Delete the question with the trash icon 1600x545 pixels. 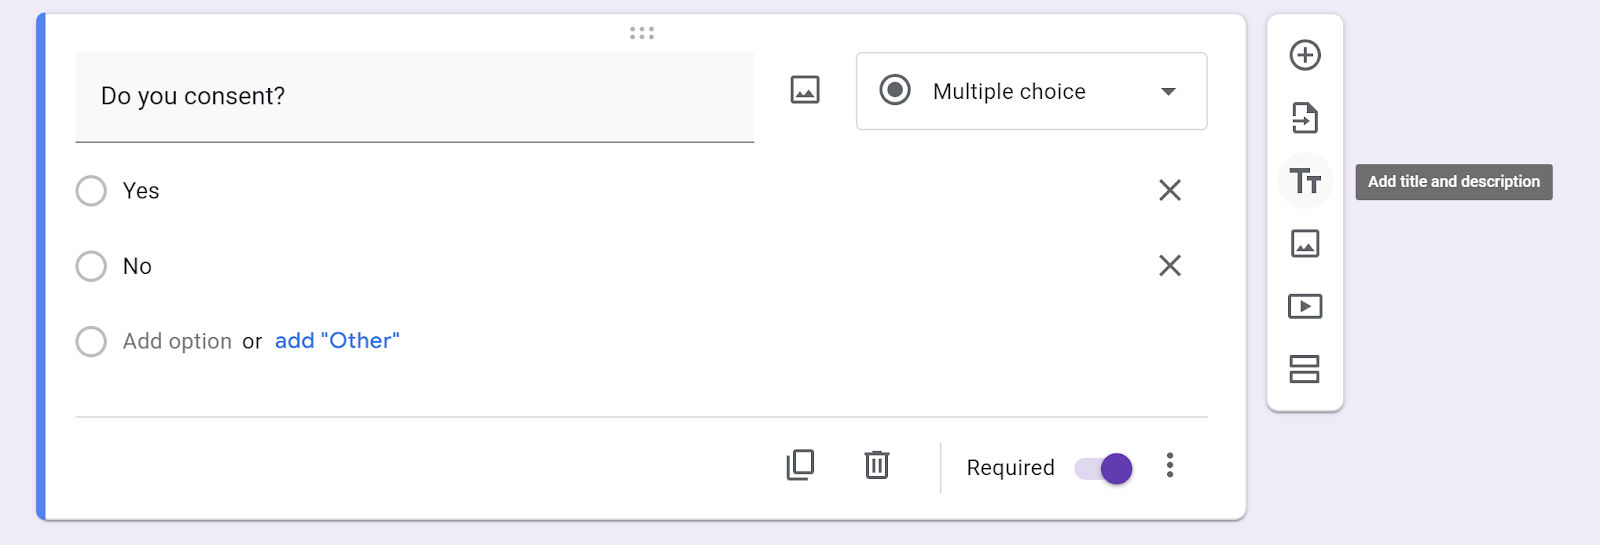tap(877, 465)
